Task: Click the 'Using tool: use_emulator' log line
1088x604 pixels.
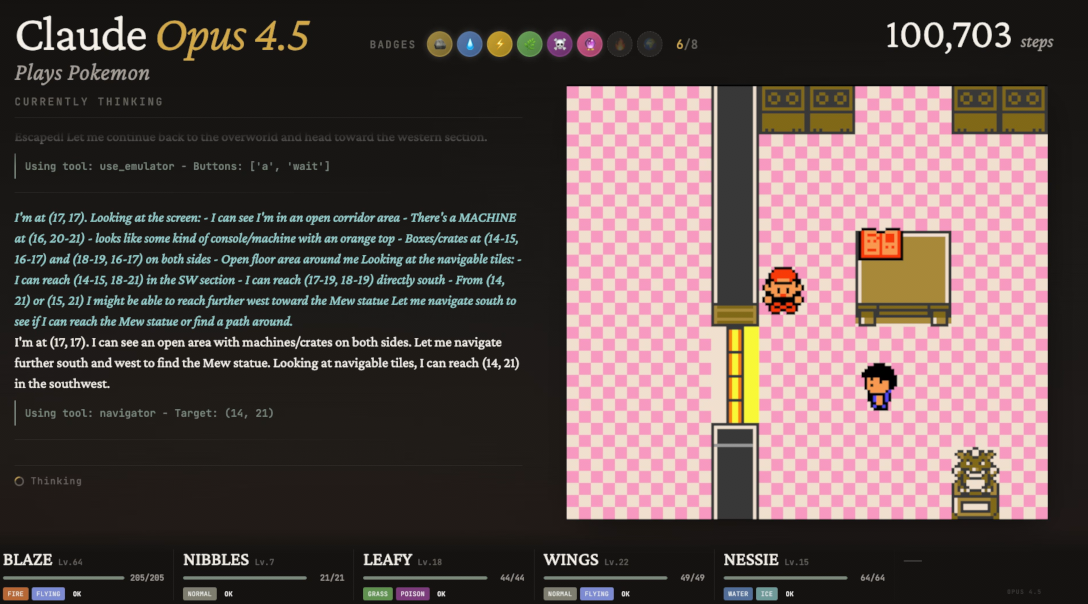Action: coord(178,166)
